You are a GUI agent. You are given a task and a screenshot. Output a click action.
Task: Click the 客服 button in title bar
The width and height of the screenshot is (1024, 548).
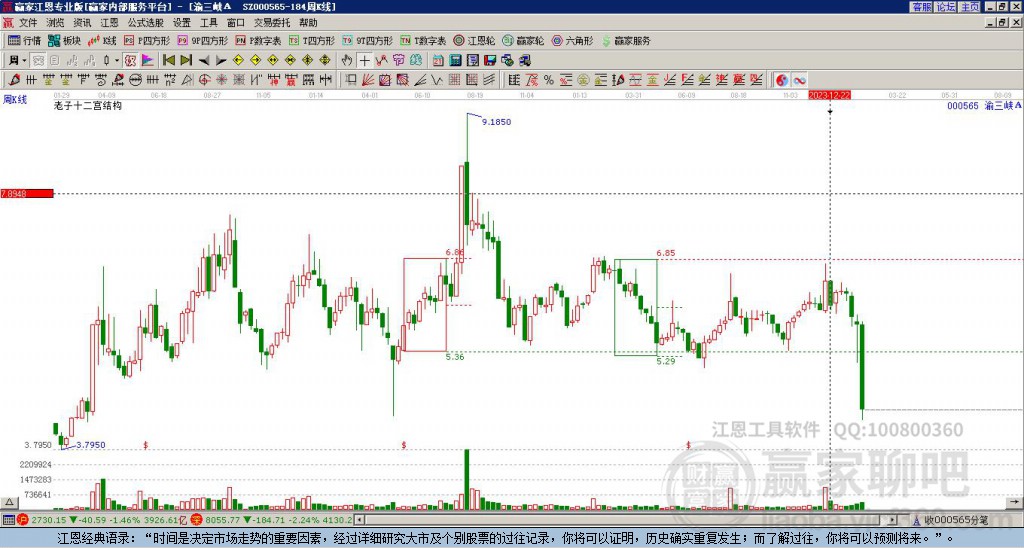click(x=921, y=6)
